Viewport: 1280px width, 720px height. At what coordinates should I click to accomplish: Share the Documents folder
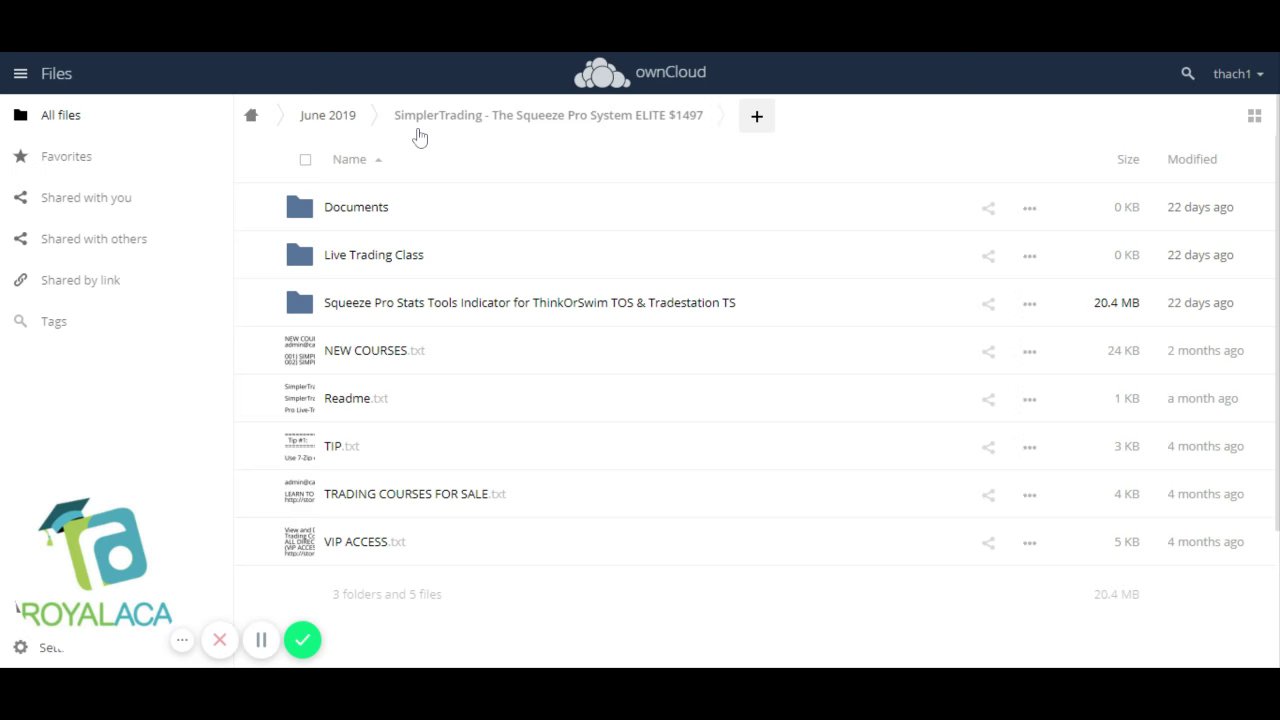(988, 208)
